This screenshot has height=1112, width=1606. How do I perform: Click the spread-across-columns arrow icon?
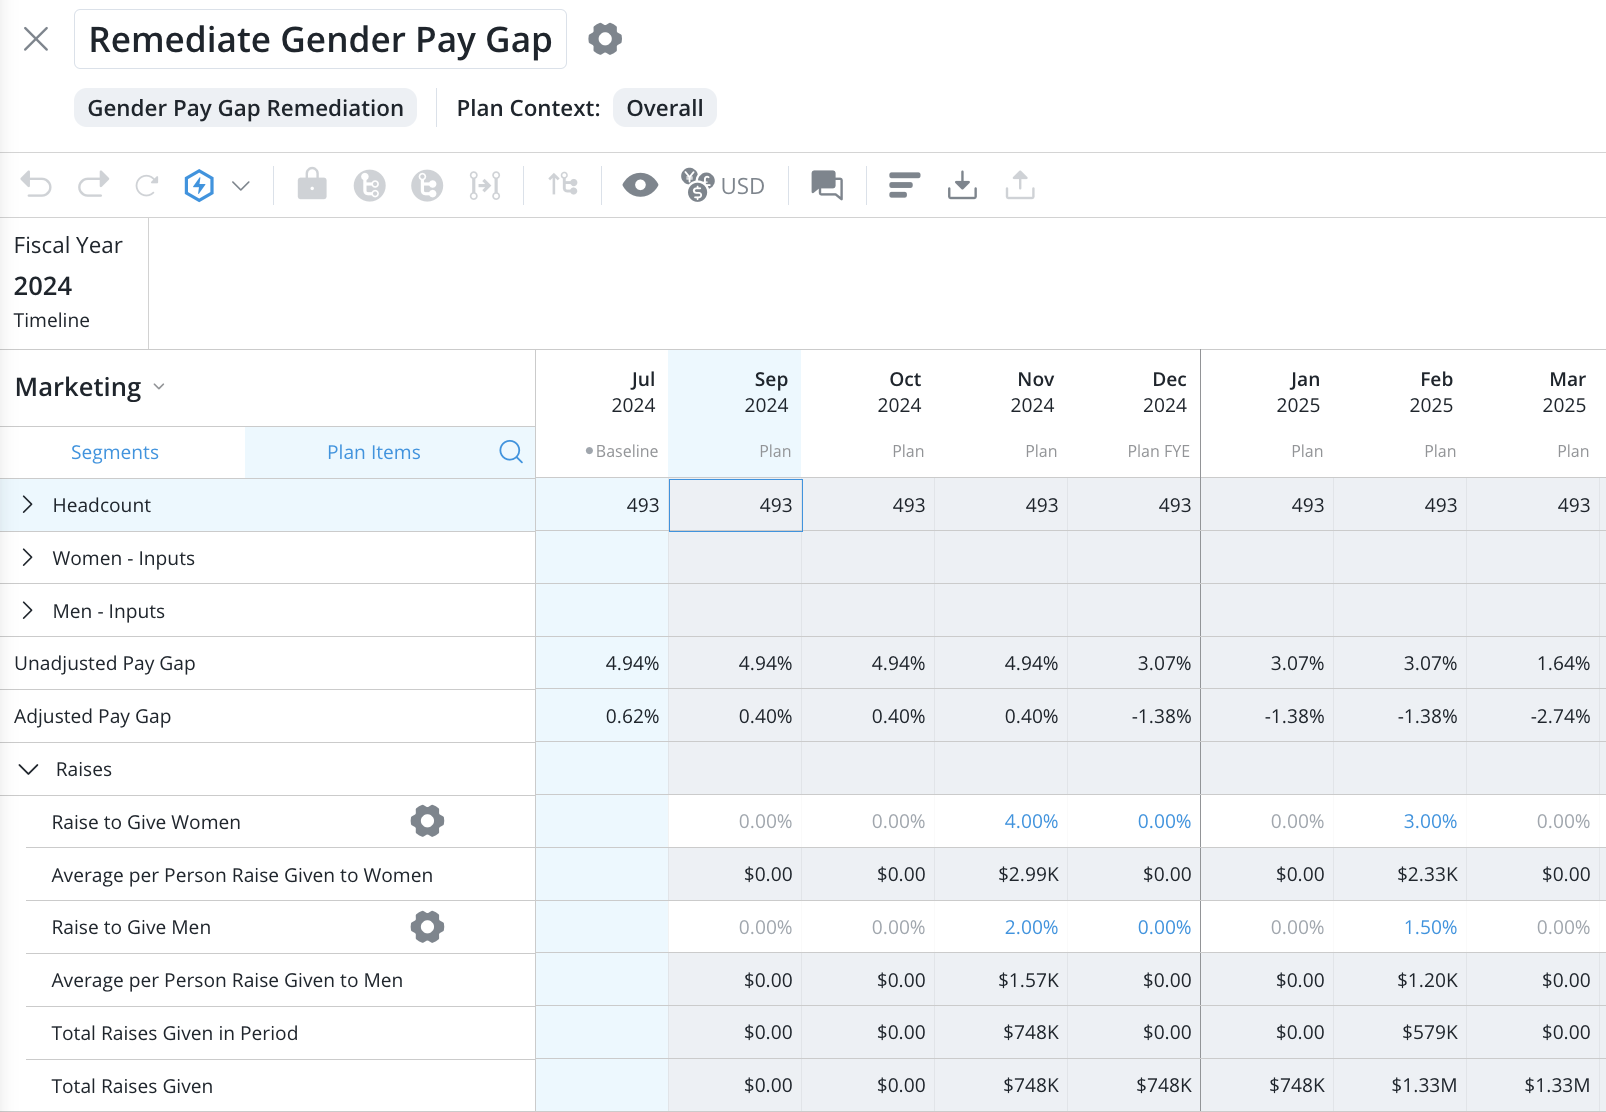coord(485,185)
